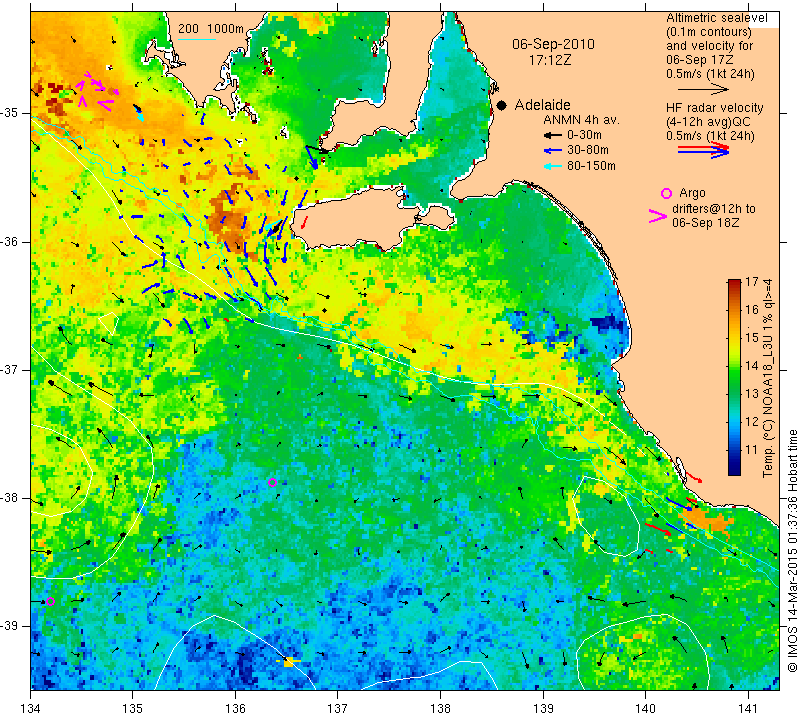The height and width of the screenshot is (720, 800).
Task: Click the latitude axis label -37
Action: tap(10, 369)
